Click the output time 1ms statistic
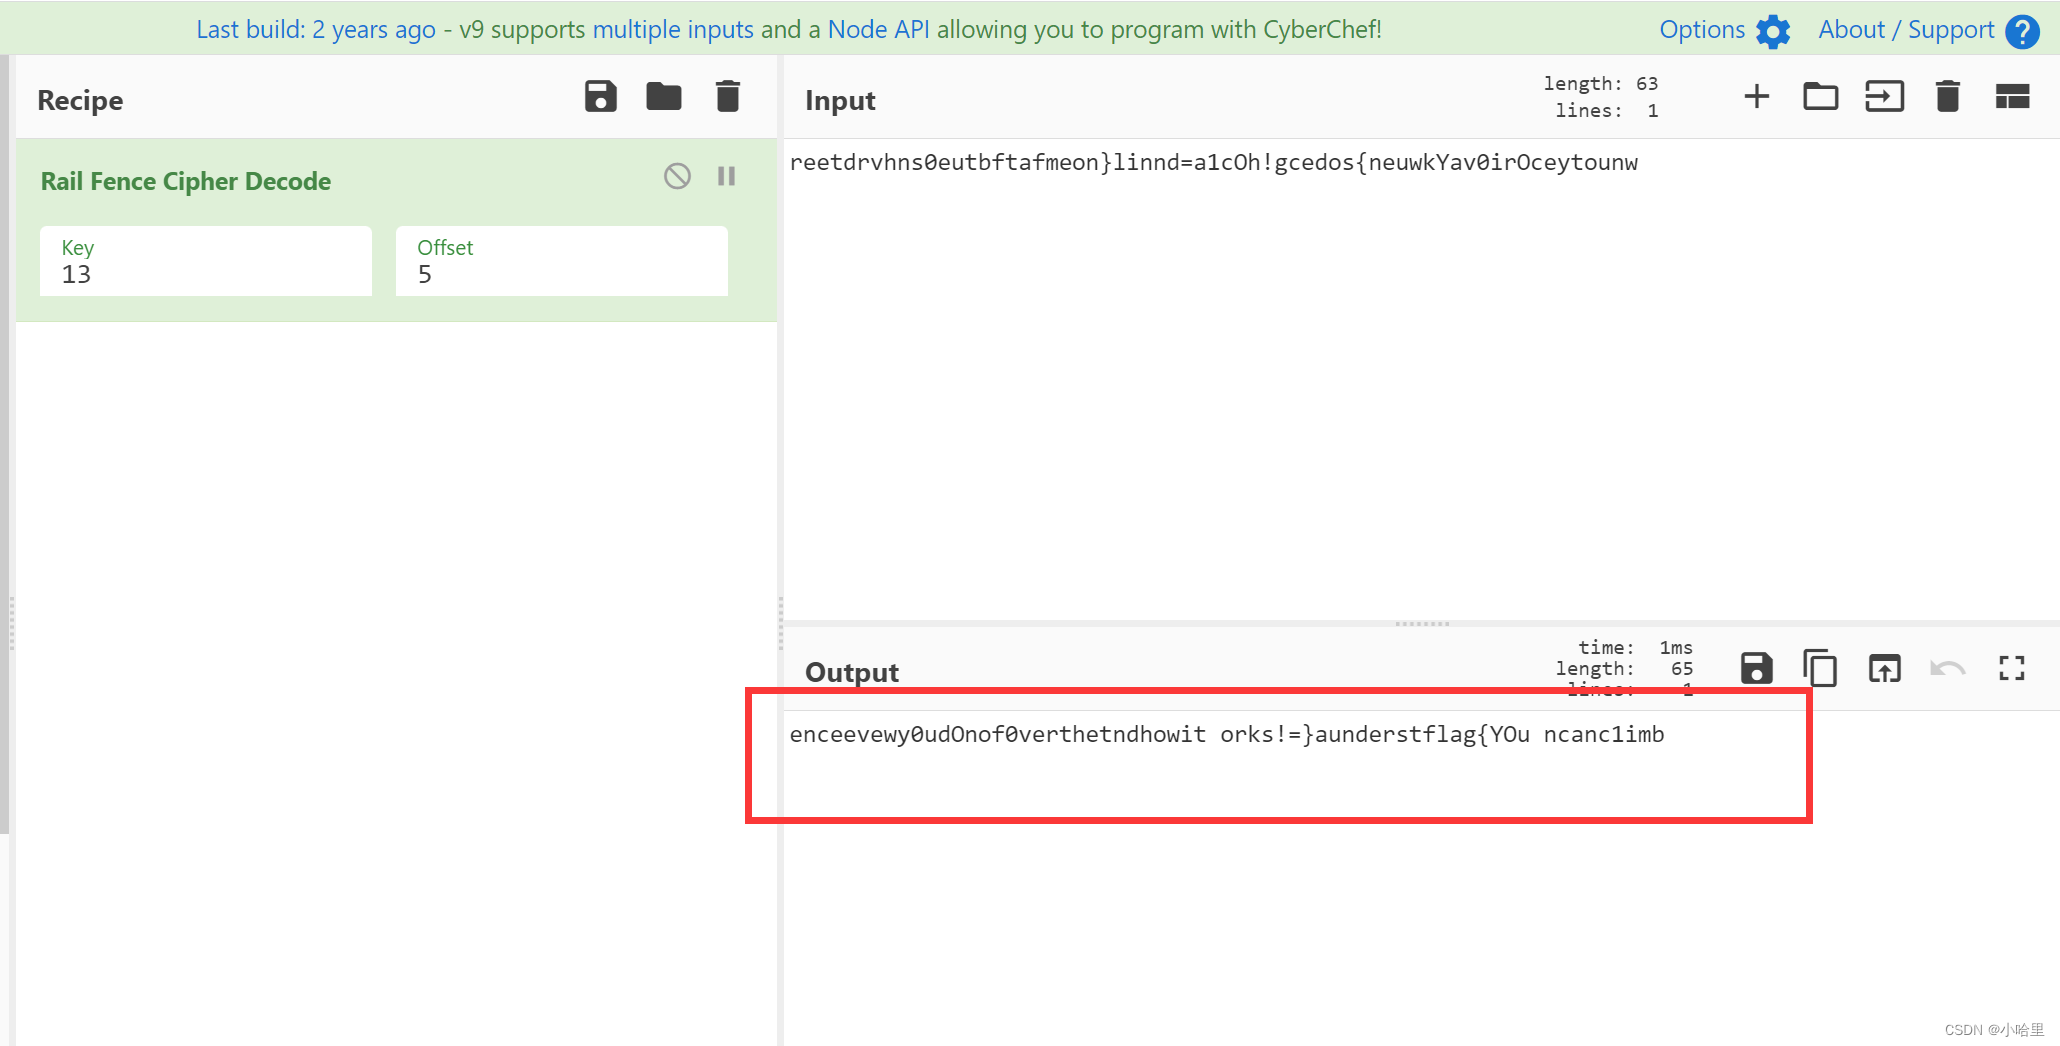Viewport: 2060px width, 1046px height. [1636, 648]
